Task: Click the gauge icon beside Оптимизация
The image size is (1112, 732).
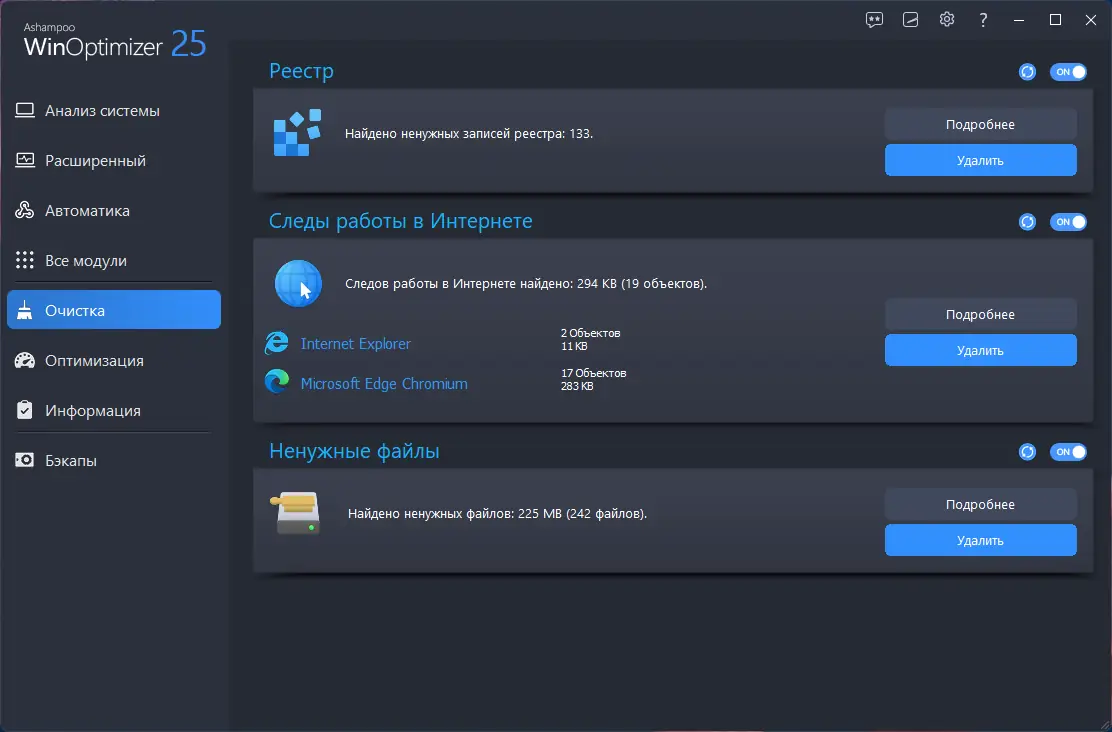Action: point(25,360)
